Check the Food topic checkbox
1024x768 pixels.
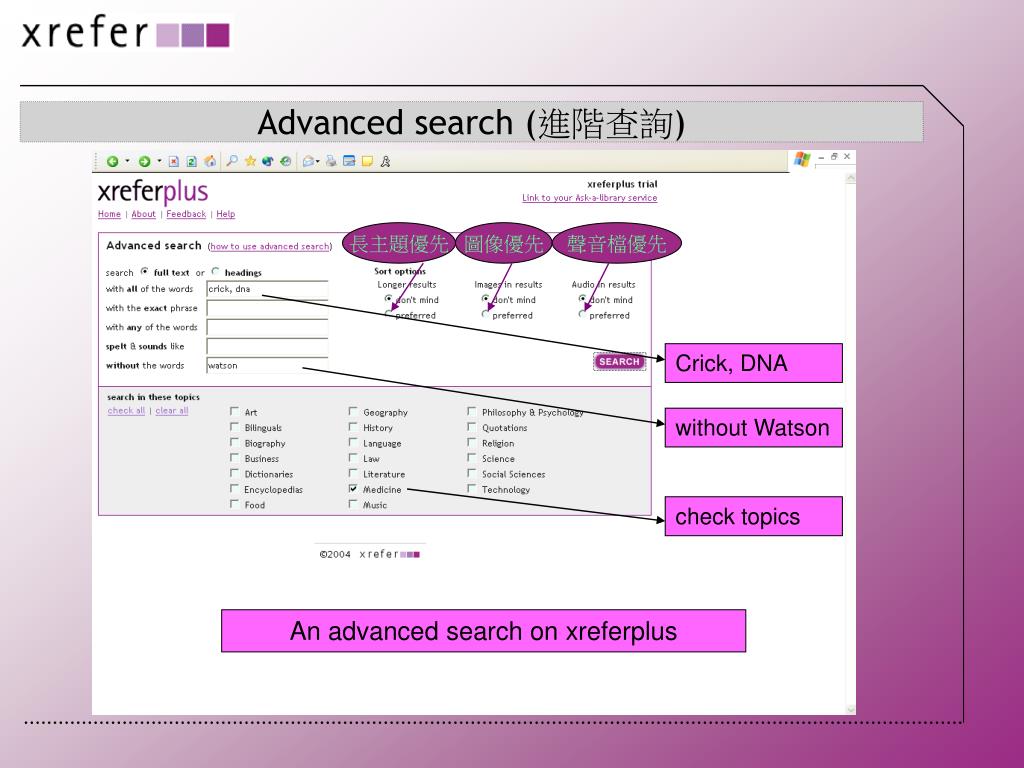[x=234, y=504]
